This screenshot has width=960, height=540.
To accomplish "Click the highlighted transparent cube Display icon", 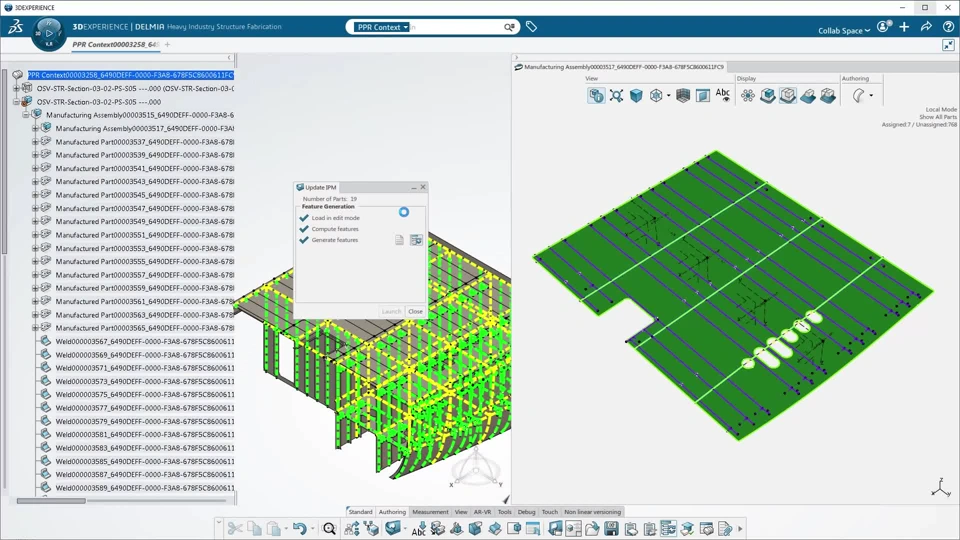I will [788, 96].
